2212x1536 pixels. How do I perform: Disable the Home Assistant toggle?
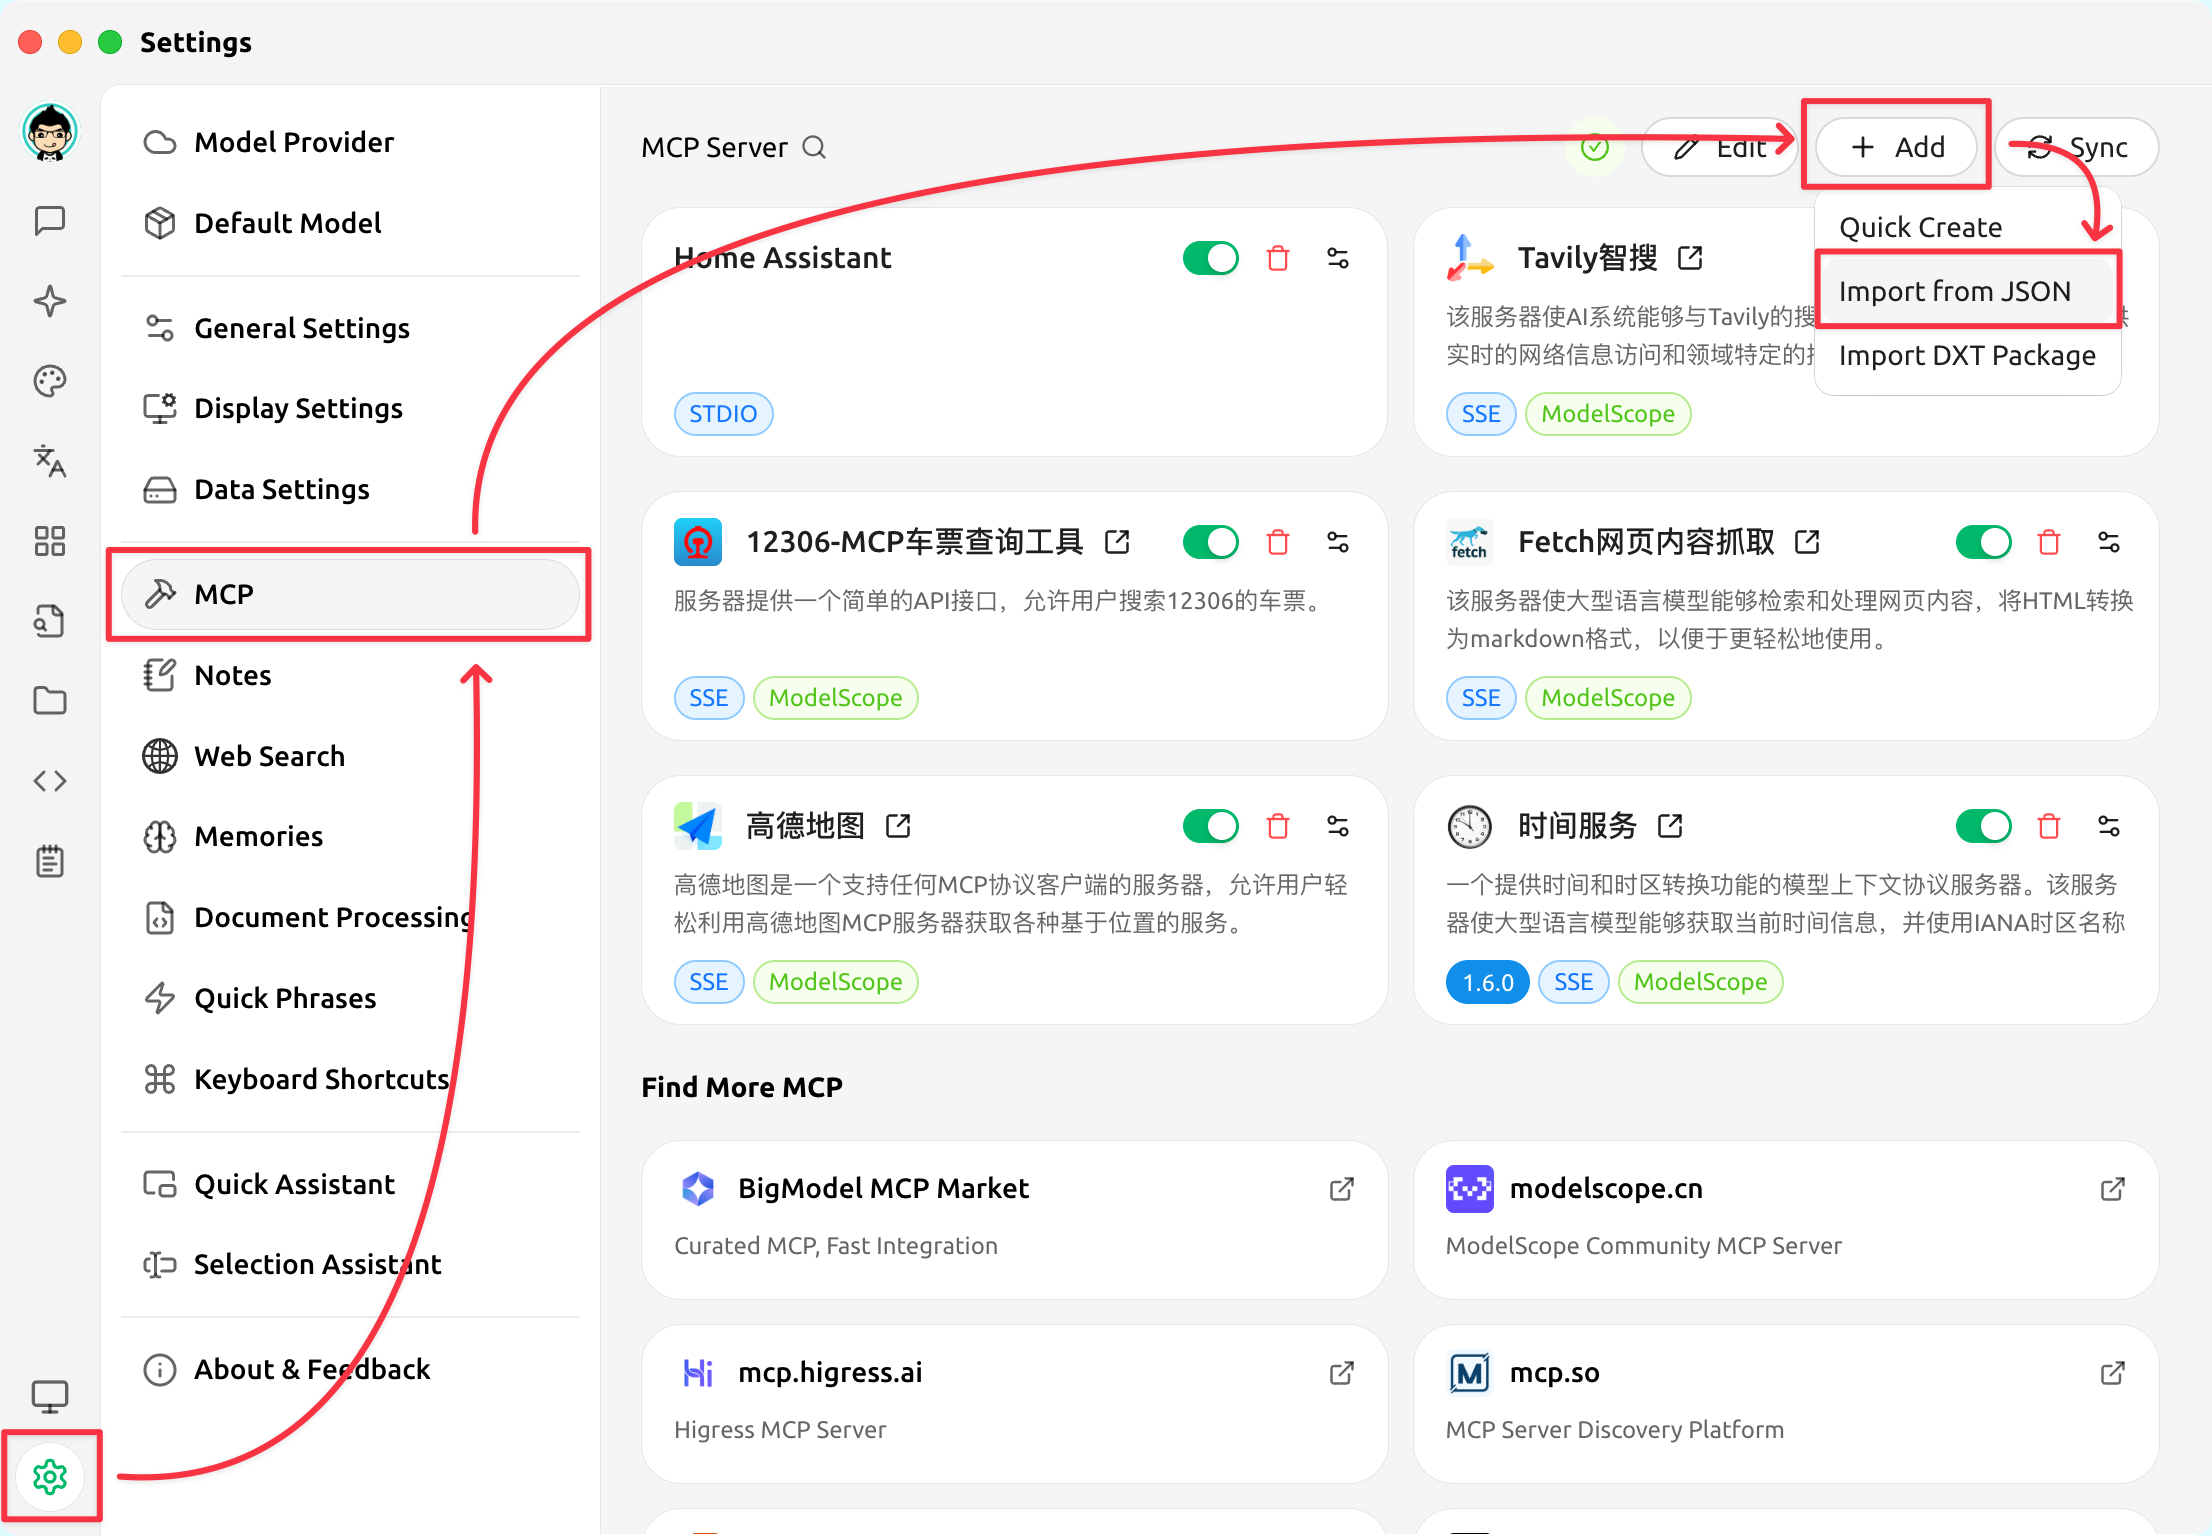(1210, 257)
